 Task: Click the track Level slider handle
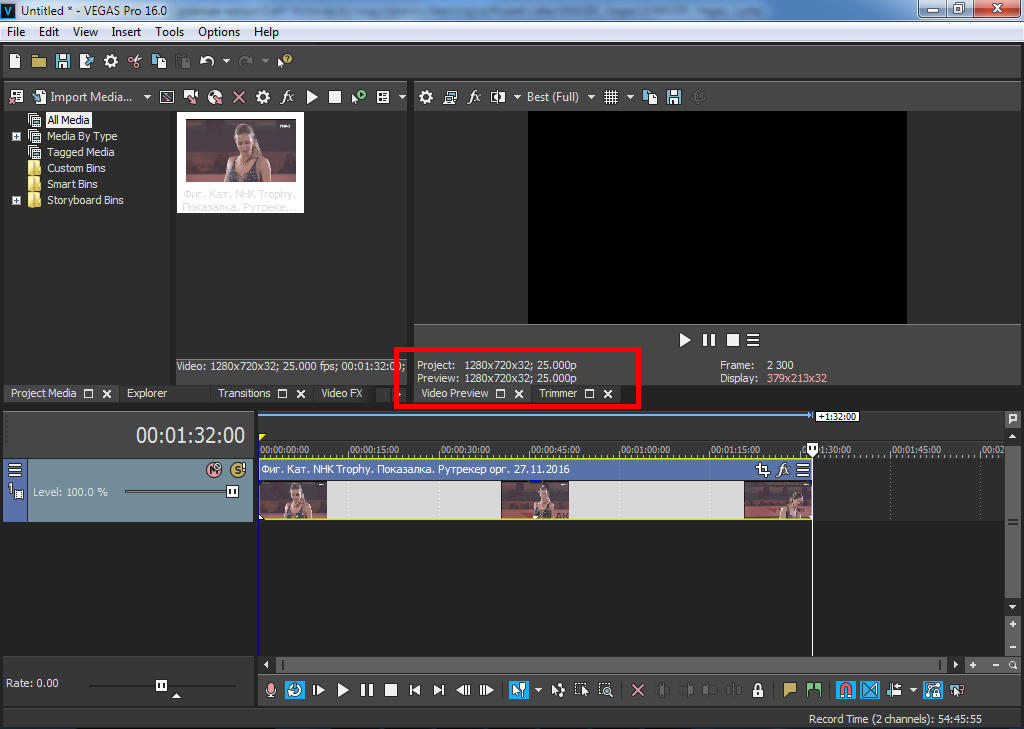(x=232, y=492)
